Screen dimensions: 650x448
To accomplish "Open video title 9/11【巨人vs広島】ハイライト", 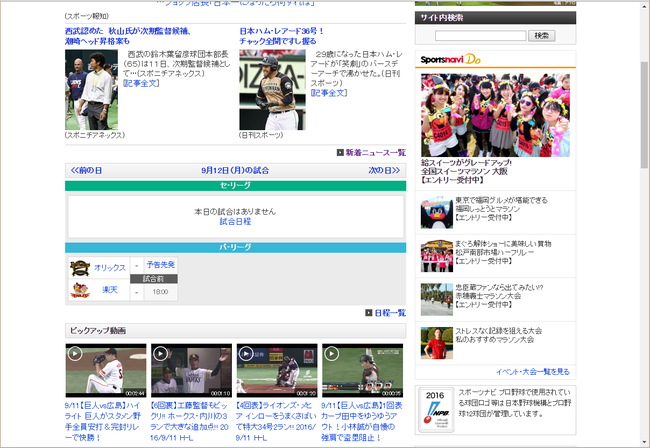I will pyautogui.click(x=103, y=421).
